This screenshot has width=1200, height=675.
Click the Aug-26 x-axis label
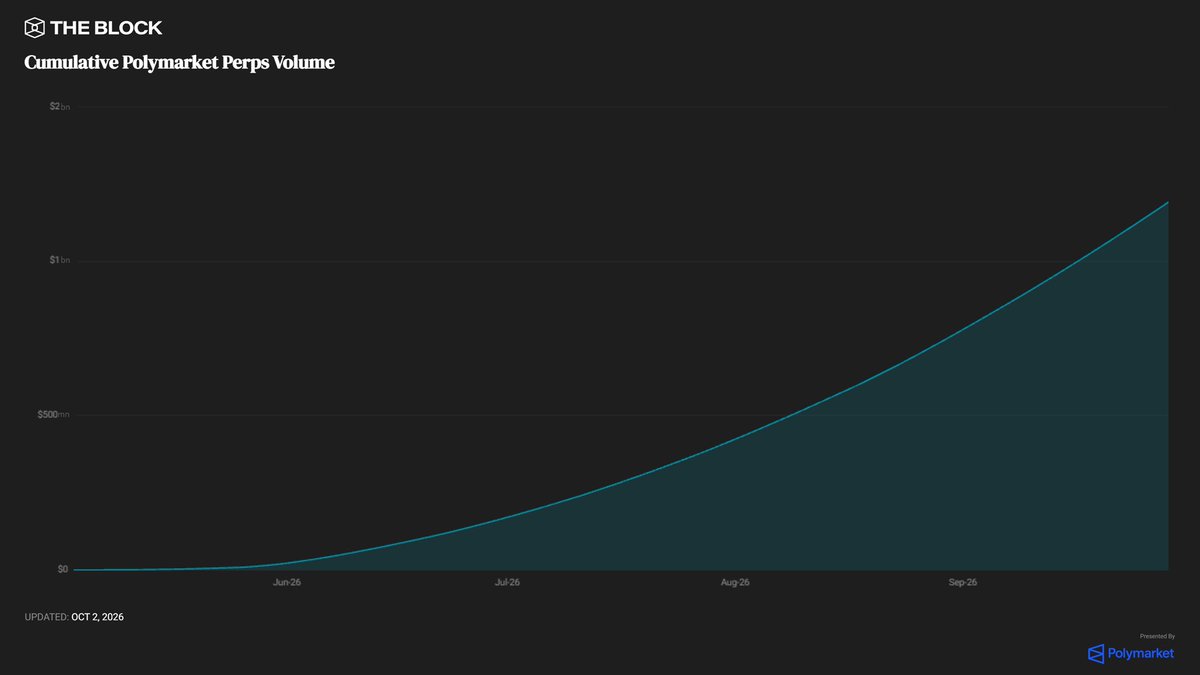(735, 581)
